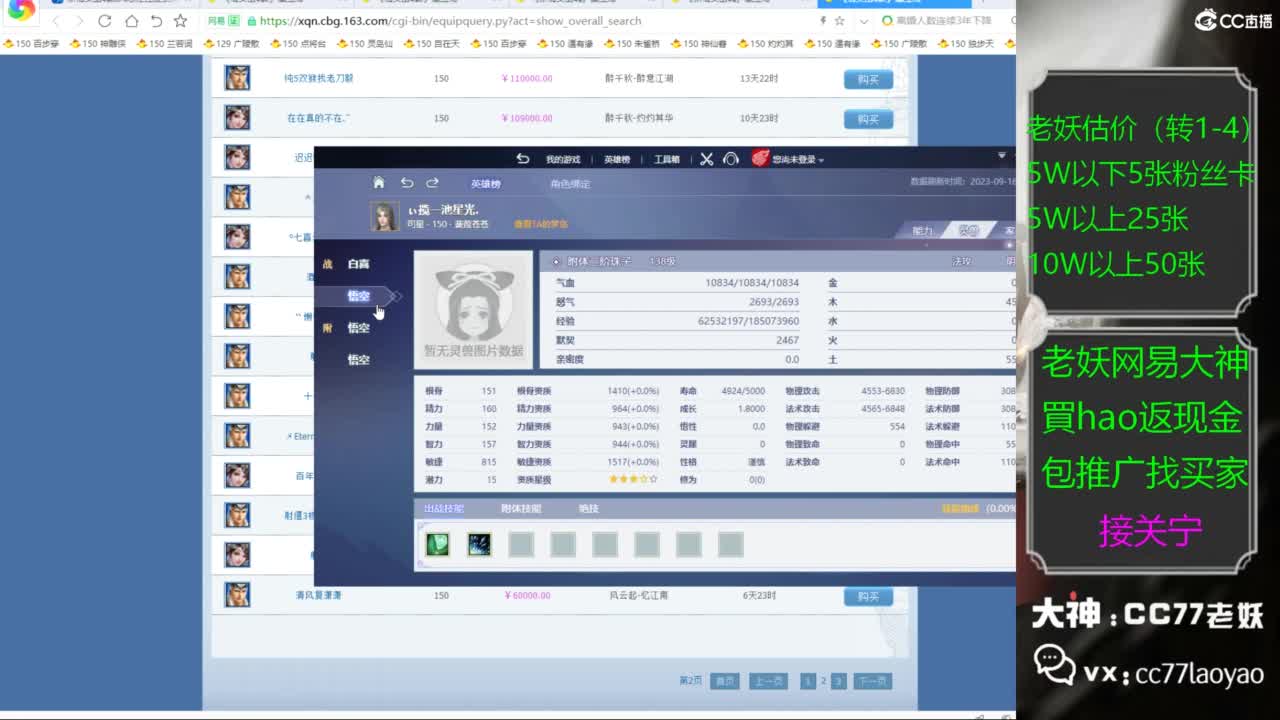The height and width of the screenshot is (720, 1280).
Task: Click the green first skill icon
Action: pyautogui.click(x=437, y=544)
